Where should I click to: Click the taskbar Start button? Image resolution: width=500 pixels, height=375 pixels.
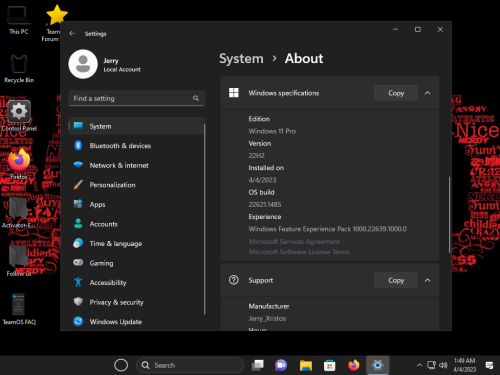pos(121,365)
